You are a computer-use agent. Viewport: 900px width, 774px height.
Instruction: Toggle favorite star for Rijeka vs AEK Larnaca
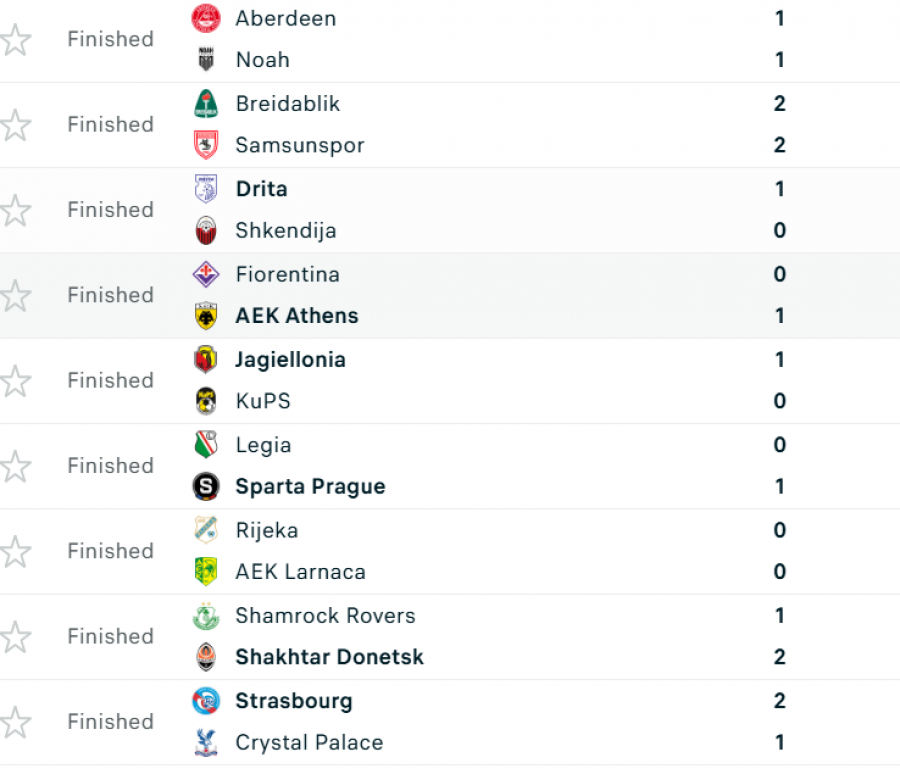15,552
